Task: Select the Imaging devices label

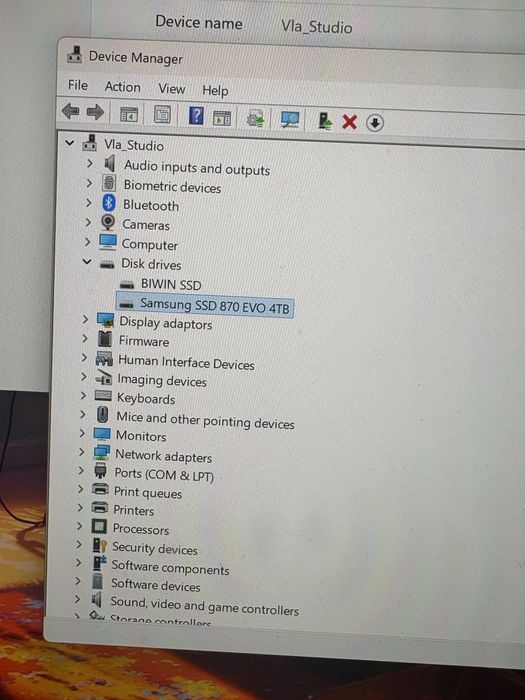Action: [x=162, y=381]
